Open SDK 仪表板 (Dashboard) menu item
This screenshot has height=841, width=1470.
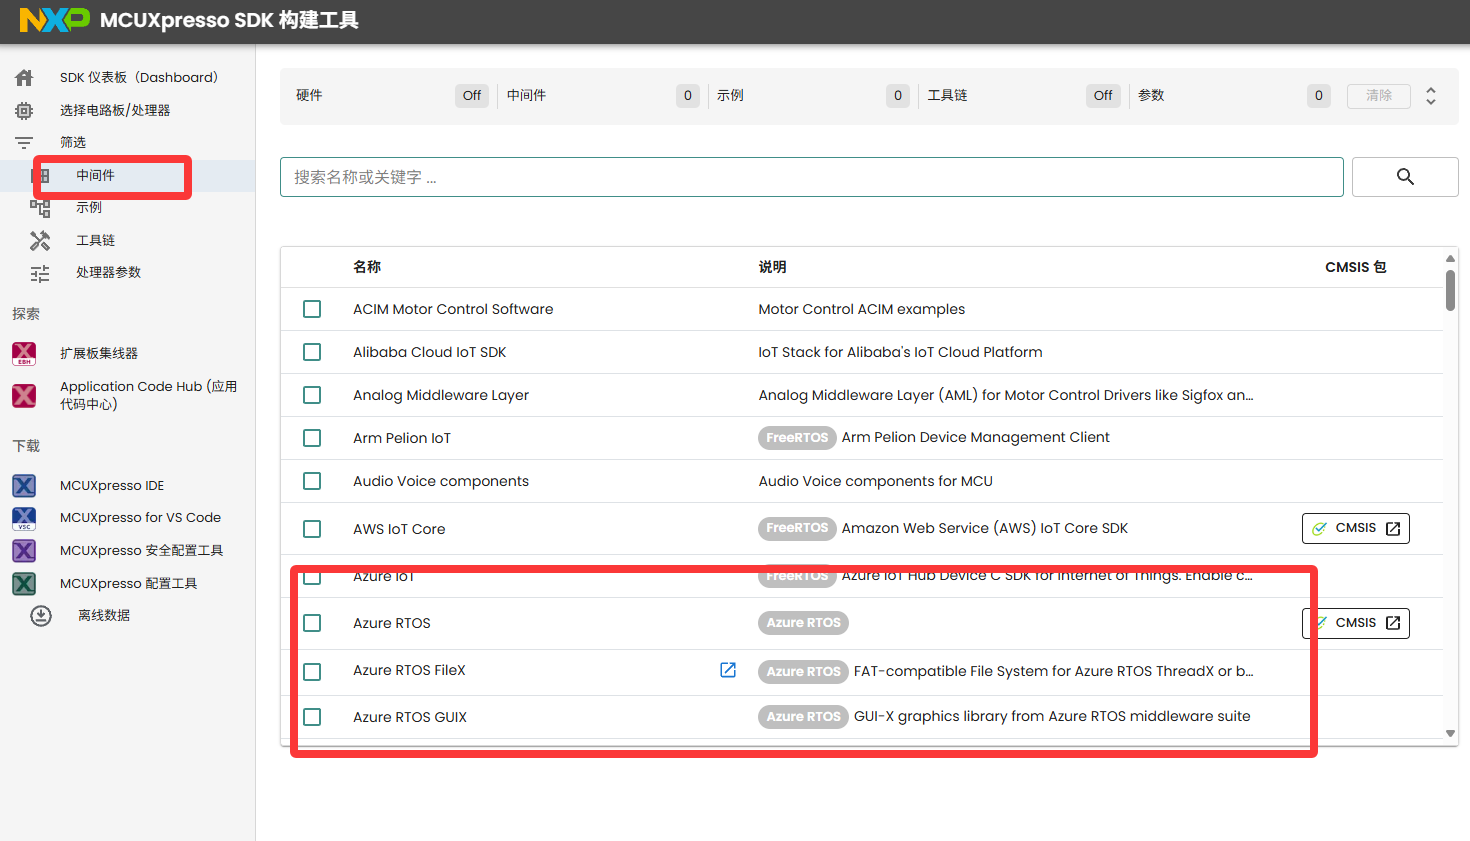coord(139,78)
